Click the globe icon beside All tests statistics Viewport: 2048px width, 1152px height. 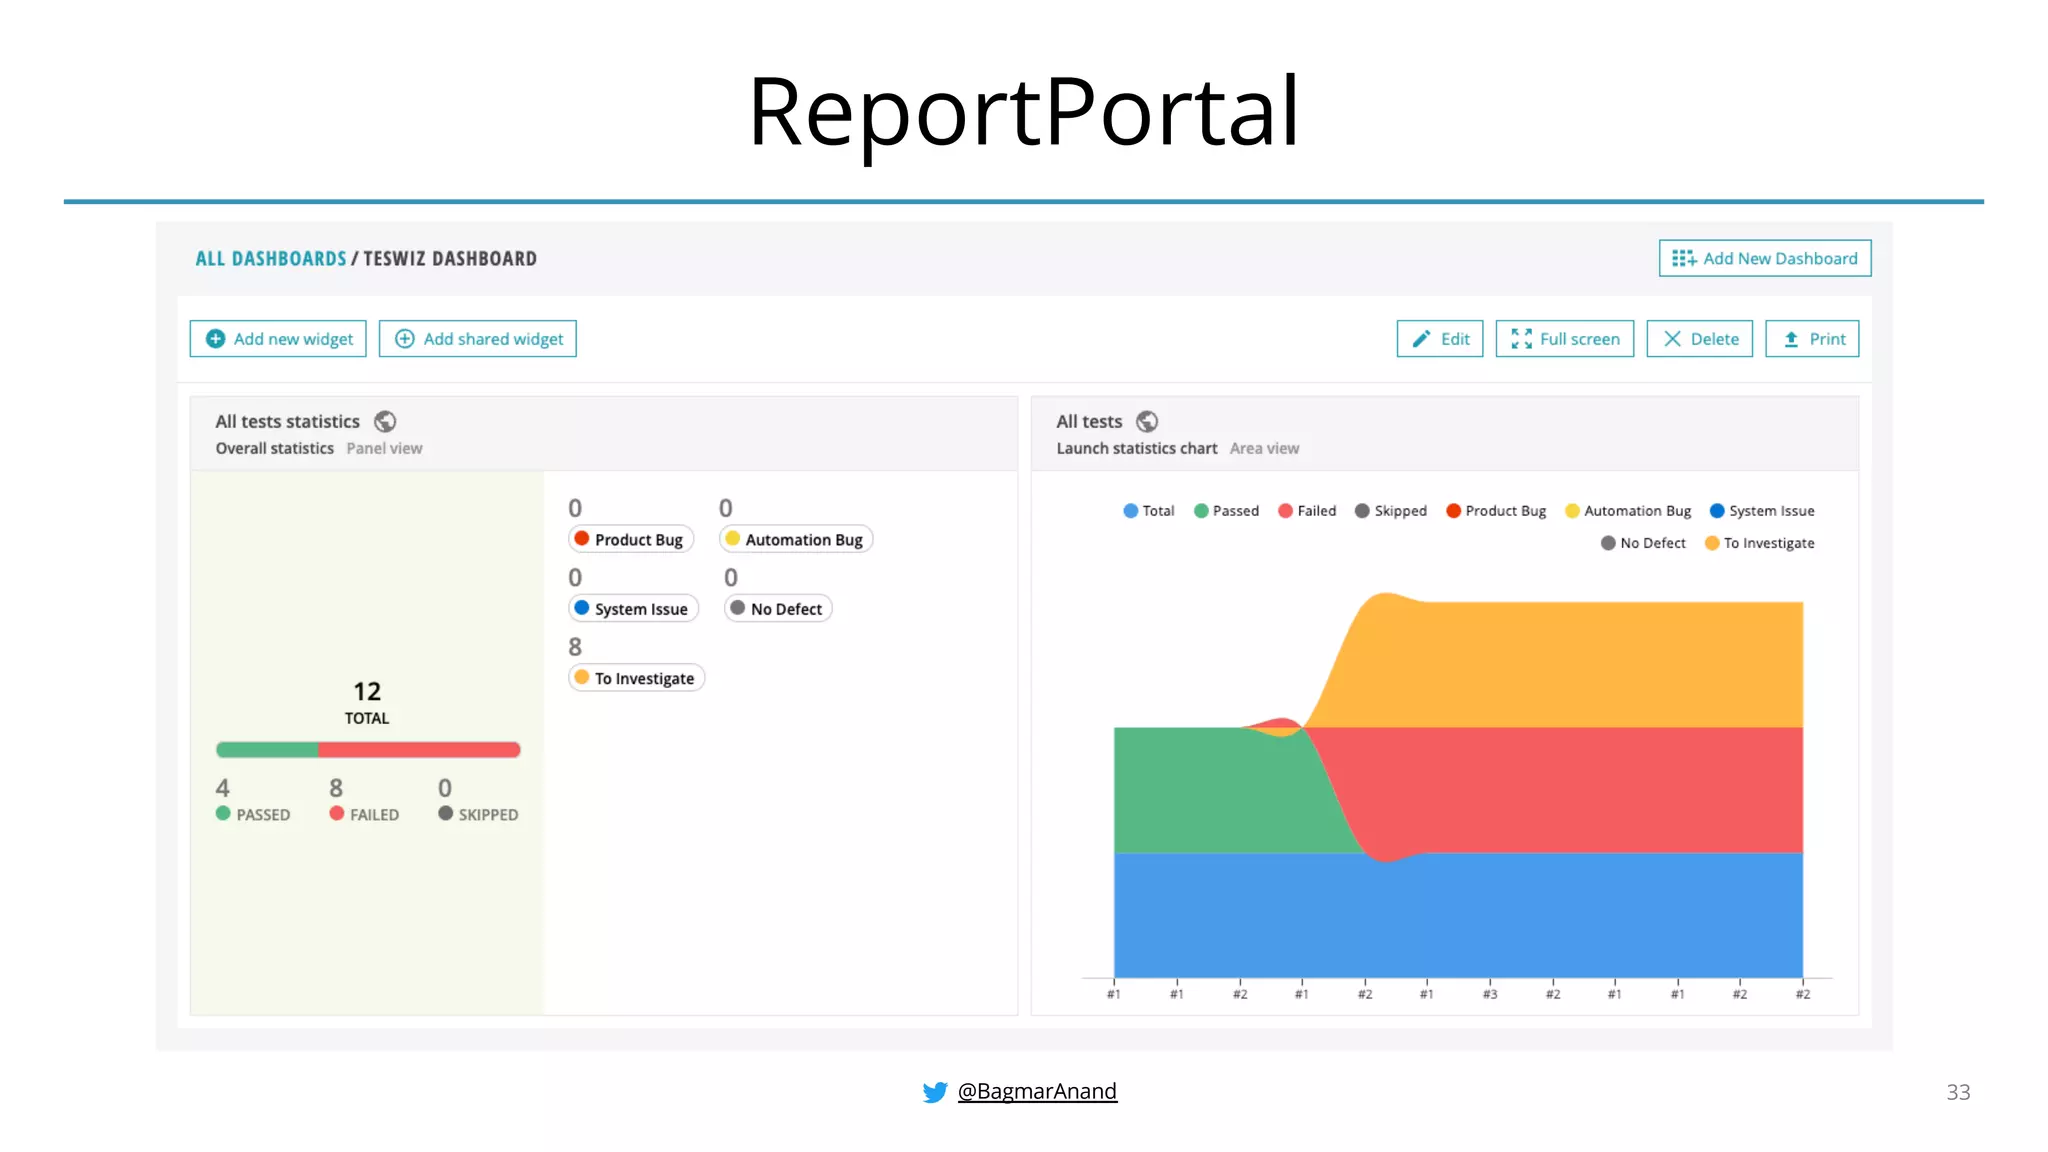385,421
